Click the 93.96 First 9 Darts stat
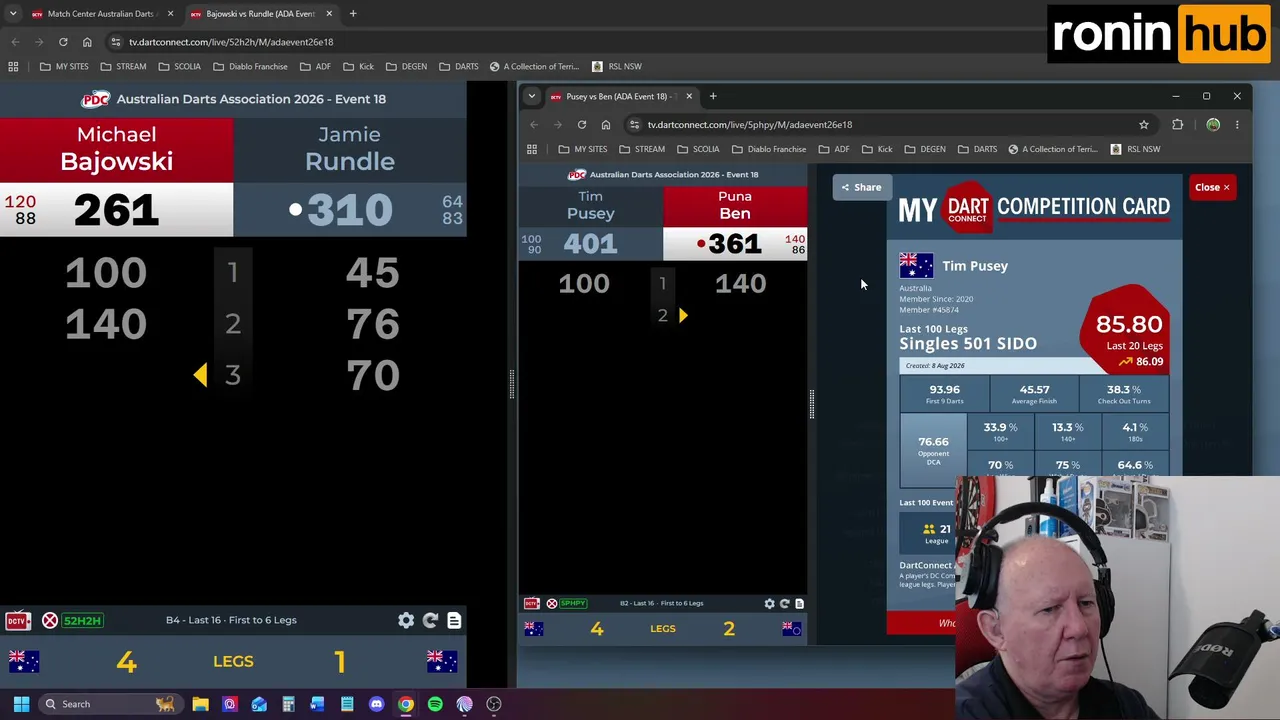1280x720 pixels. (944, 394)
